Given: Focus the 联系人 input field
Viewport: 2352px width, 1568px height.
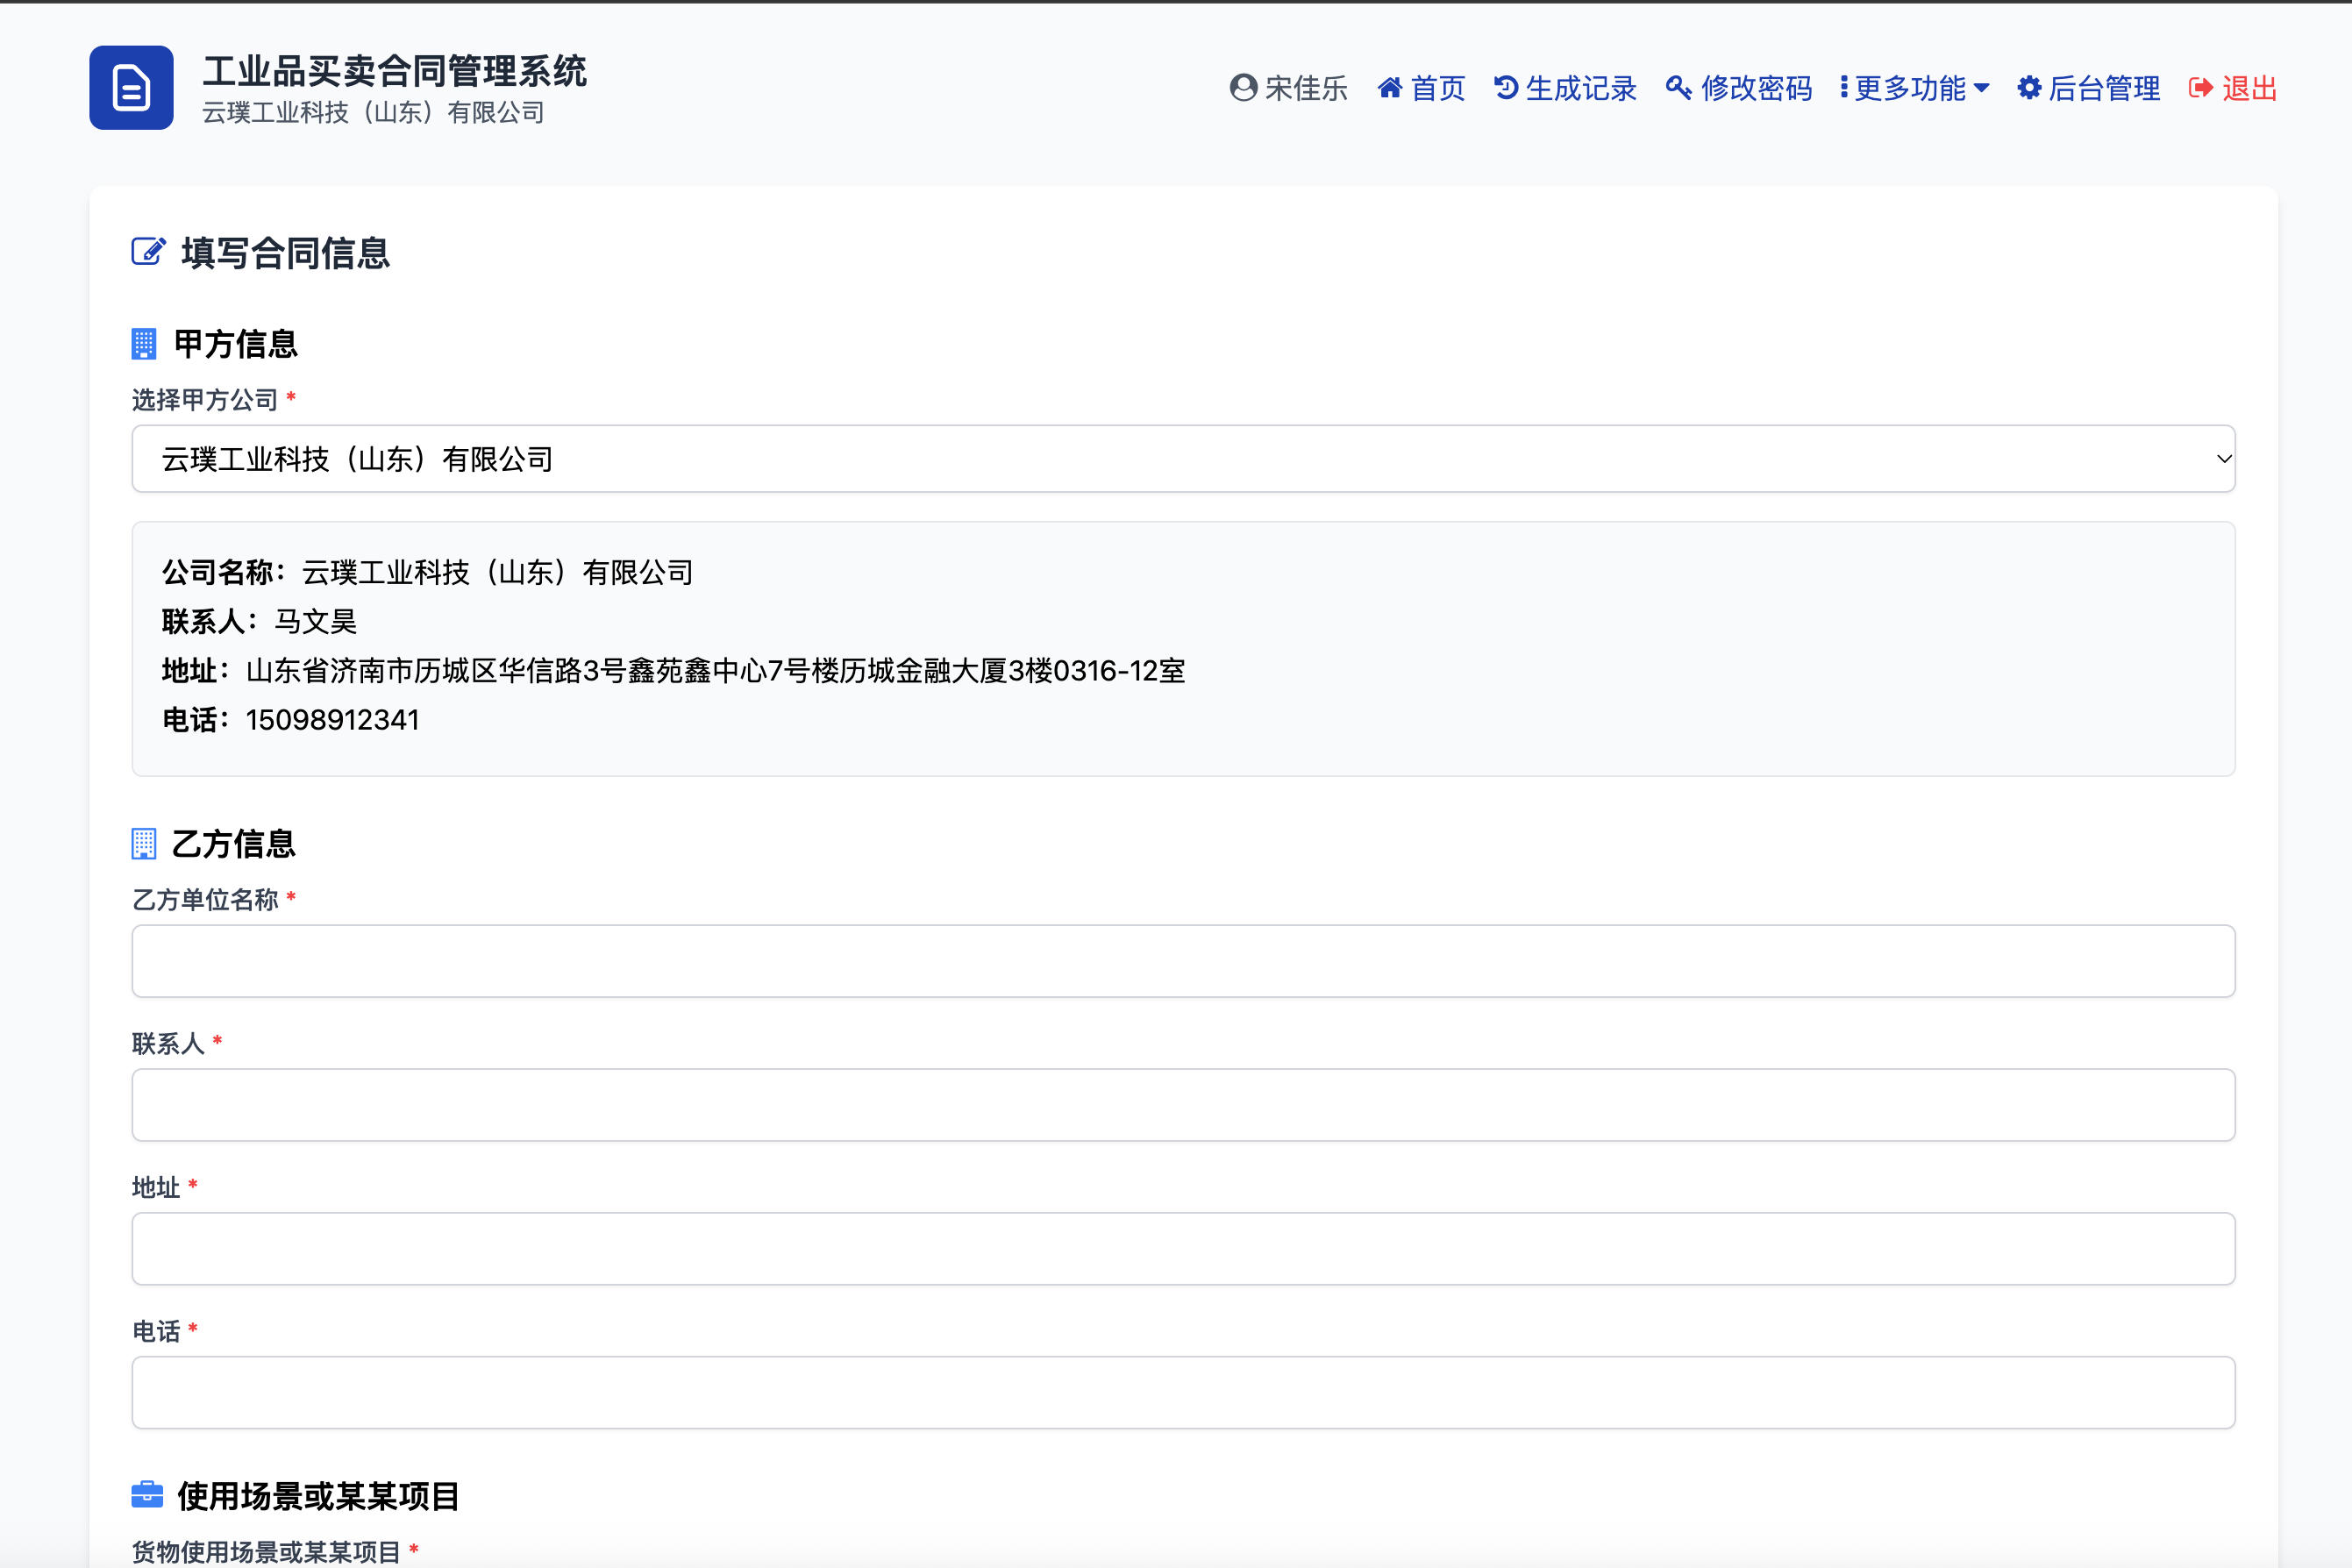Looking at the screenshot, I should tap(1183, 1105).
